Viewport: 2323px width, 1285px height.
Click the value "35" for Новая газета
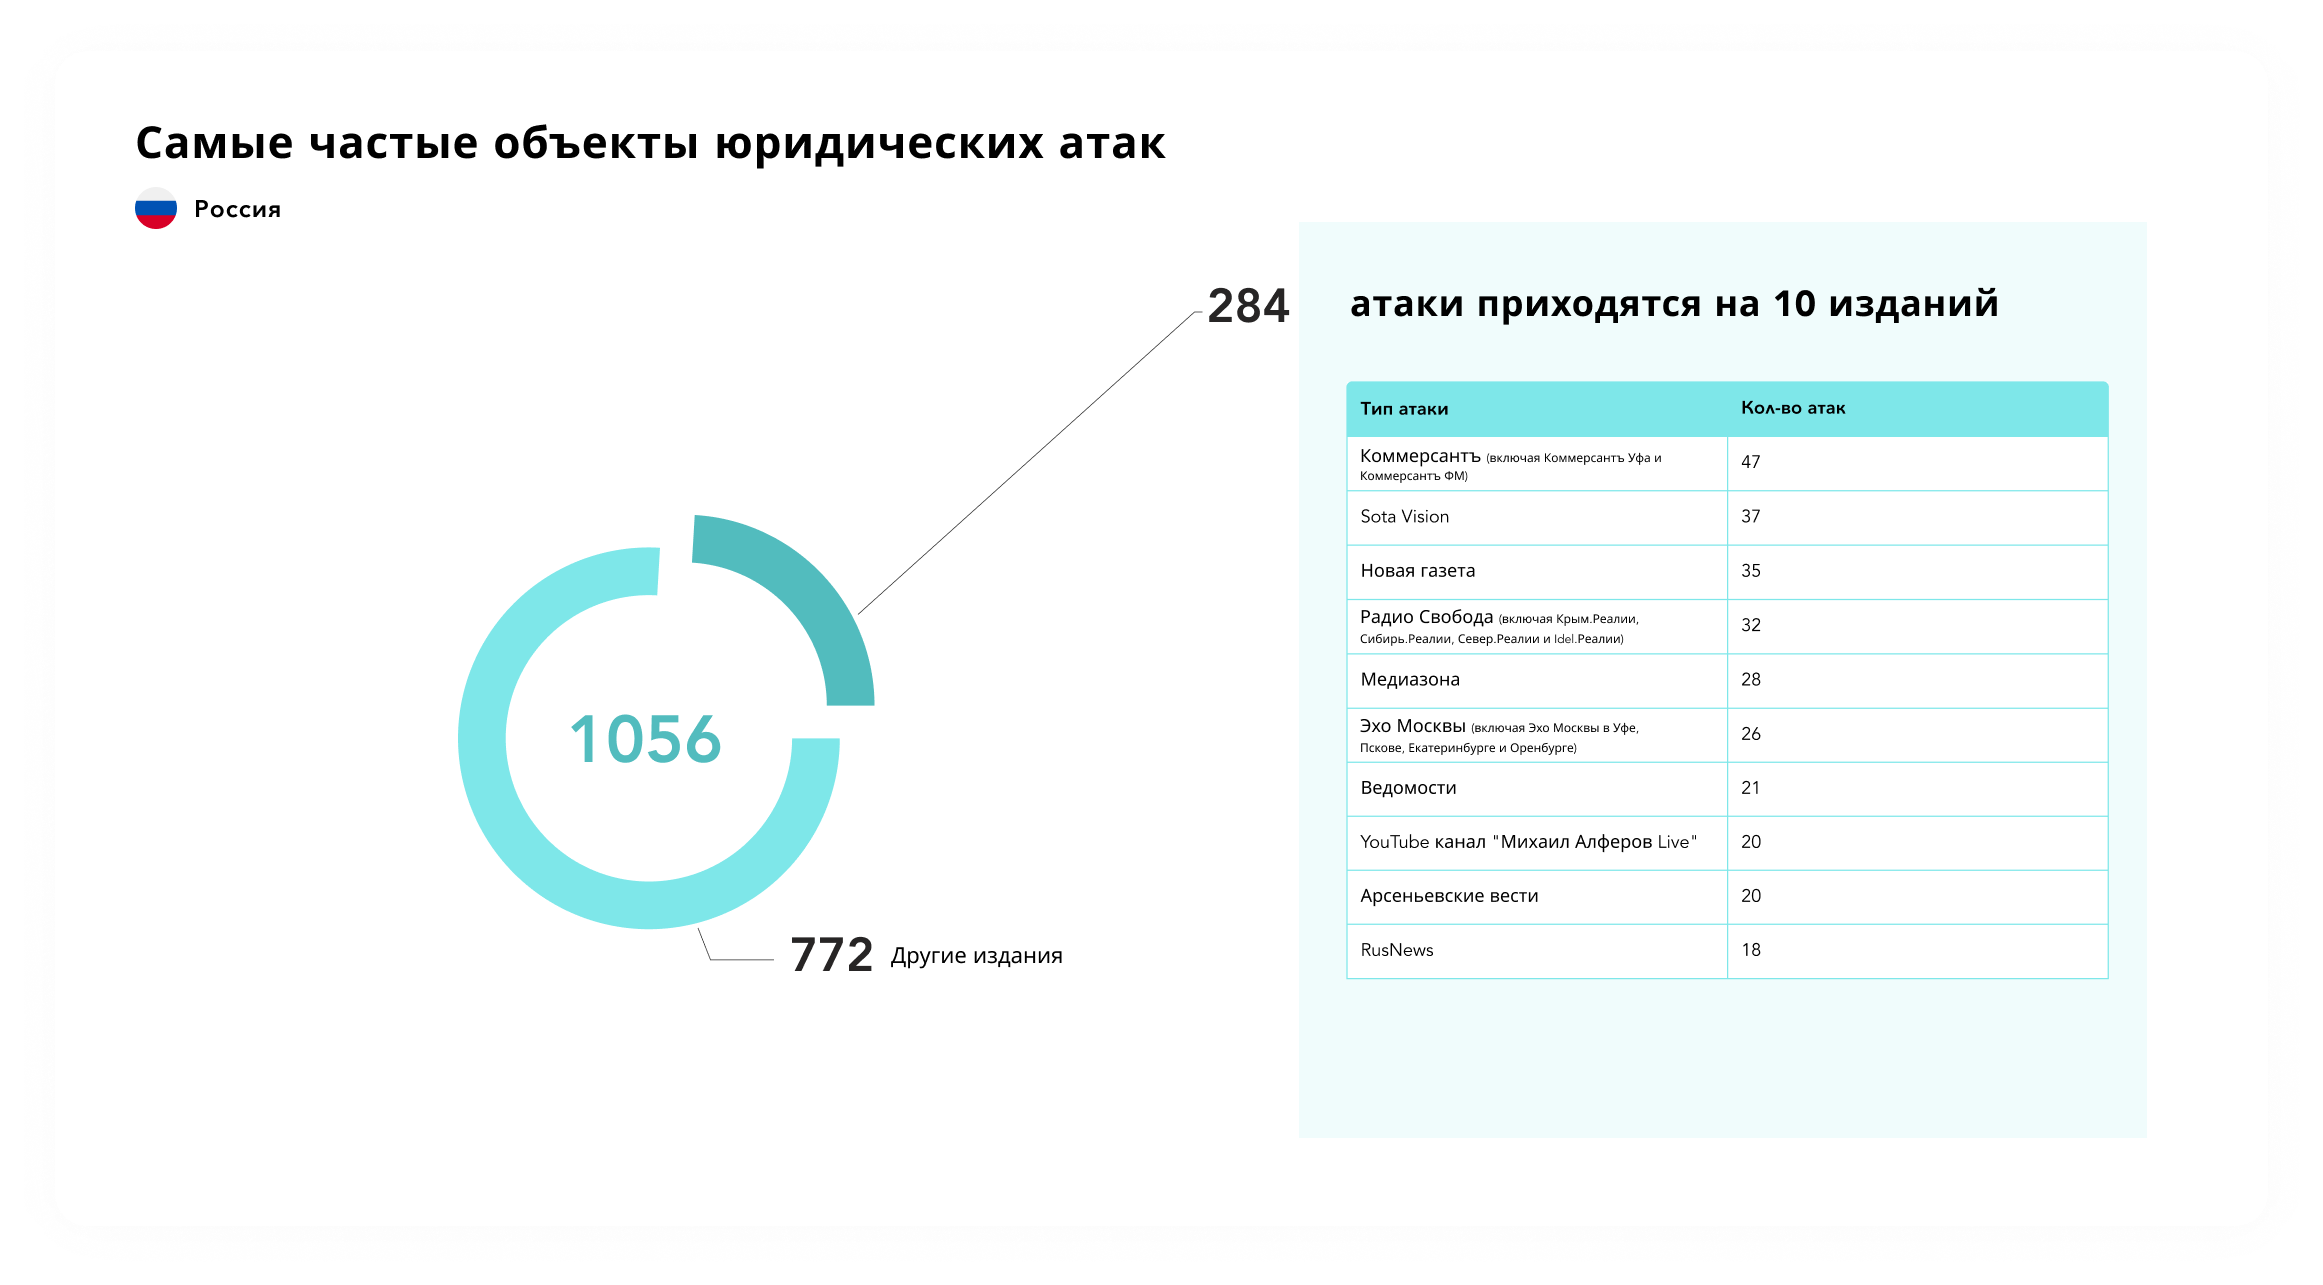pyautogui.click(x=1750, y=571)
